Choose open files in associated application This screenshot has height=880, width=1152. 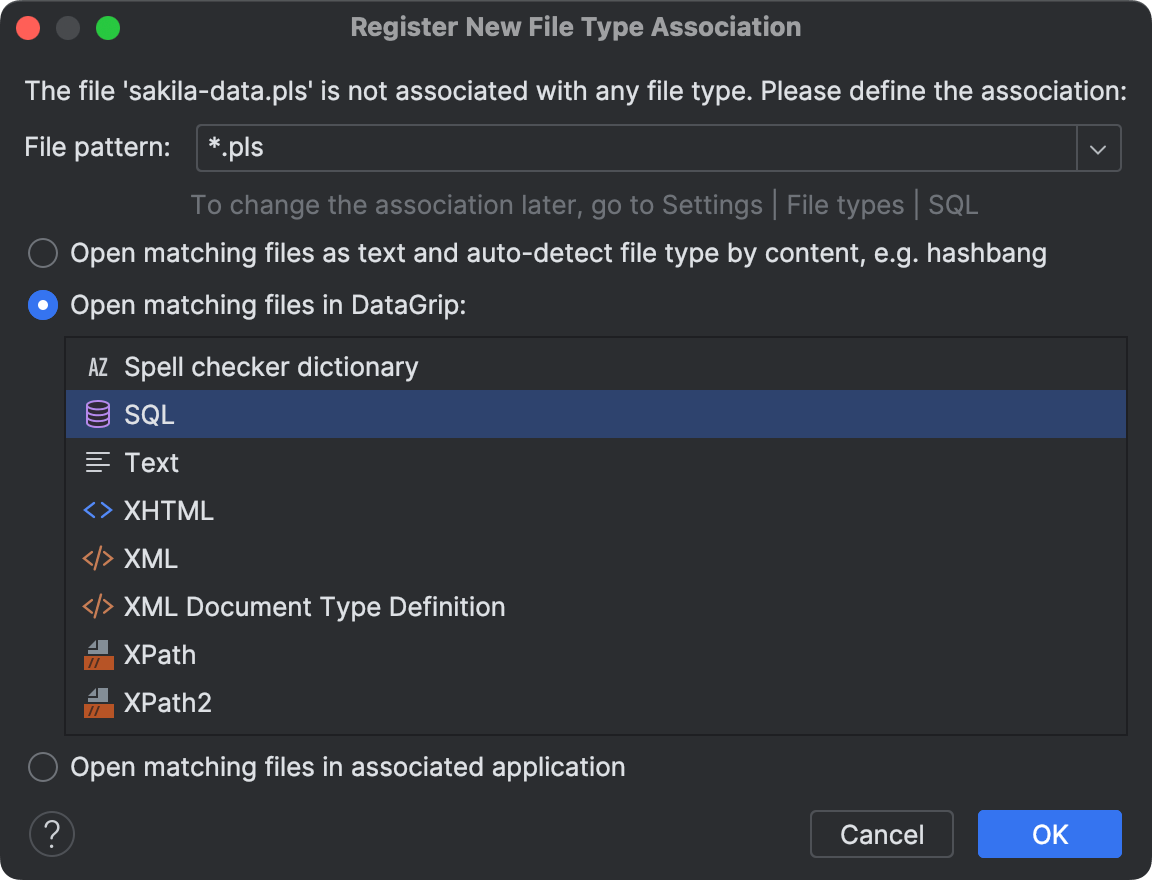[x=43, y=767]
